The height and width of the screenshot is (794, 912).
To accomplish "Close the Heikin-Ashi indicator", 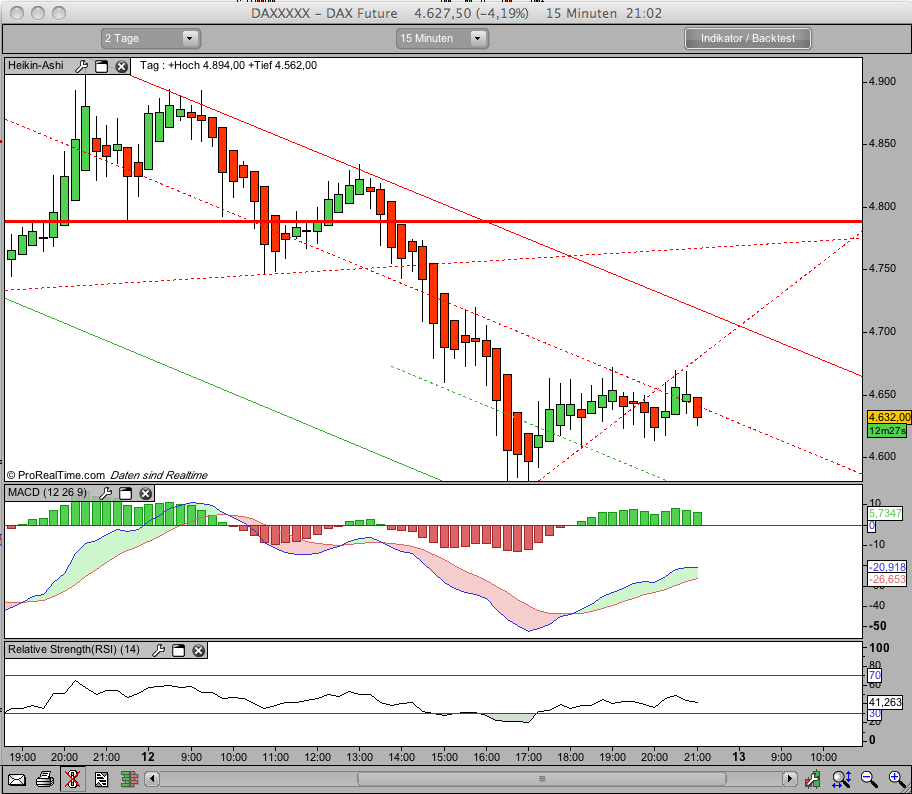I will (121, 66).
